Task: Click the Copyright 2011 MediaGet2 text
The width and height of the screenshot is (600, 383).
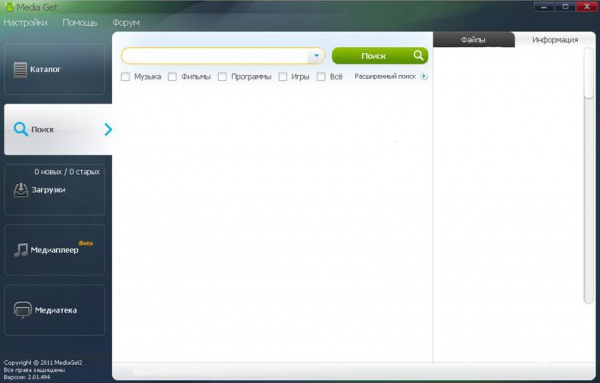Action: tap(43, 362)
